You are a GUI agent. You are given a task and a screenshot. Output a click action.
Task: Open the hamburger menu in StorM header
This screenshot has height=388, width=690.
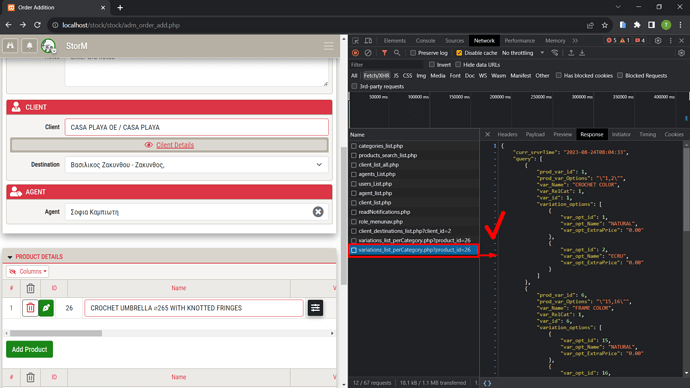(328, 46)
